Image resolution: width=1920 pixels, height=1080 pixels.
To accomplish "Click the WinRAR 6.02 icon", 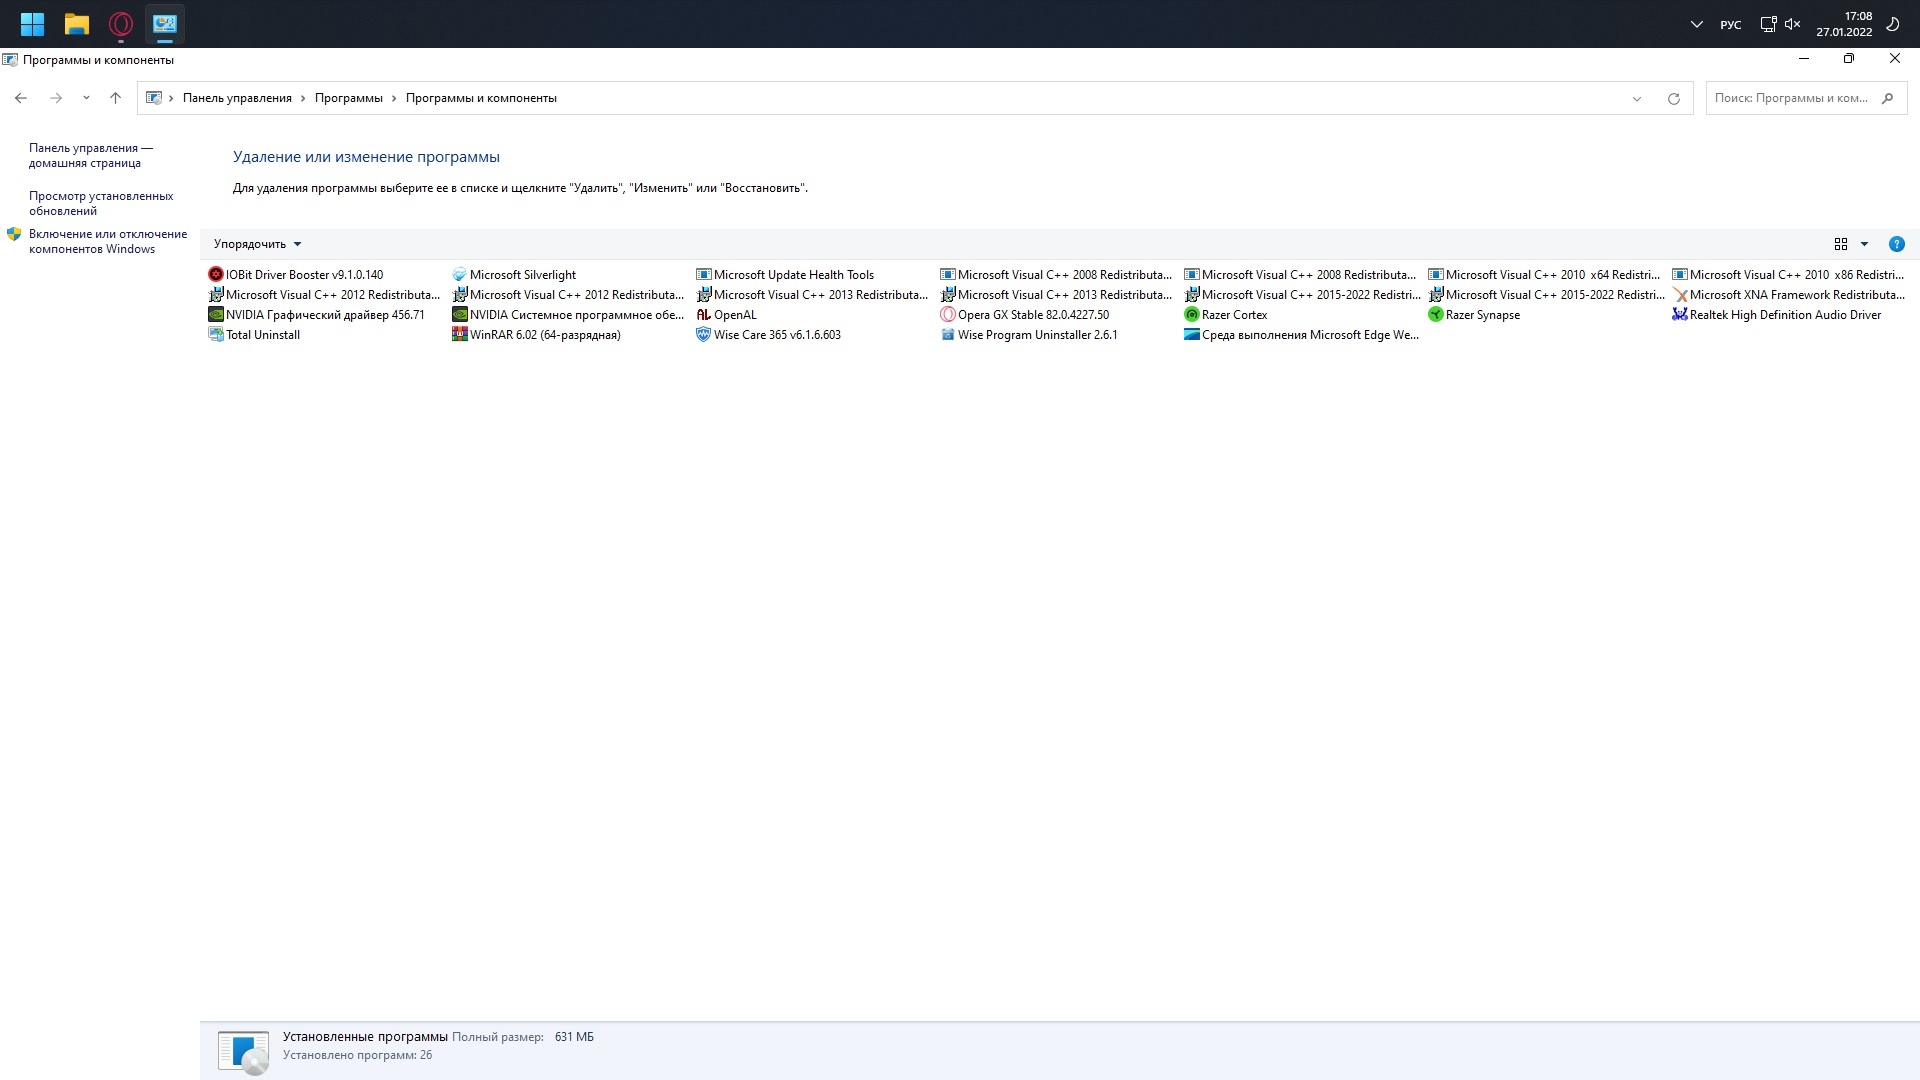I will pyautogui.click(x=459, y=334).
